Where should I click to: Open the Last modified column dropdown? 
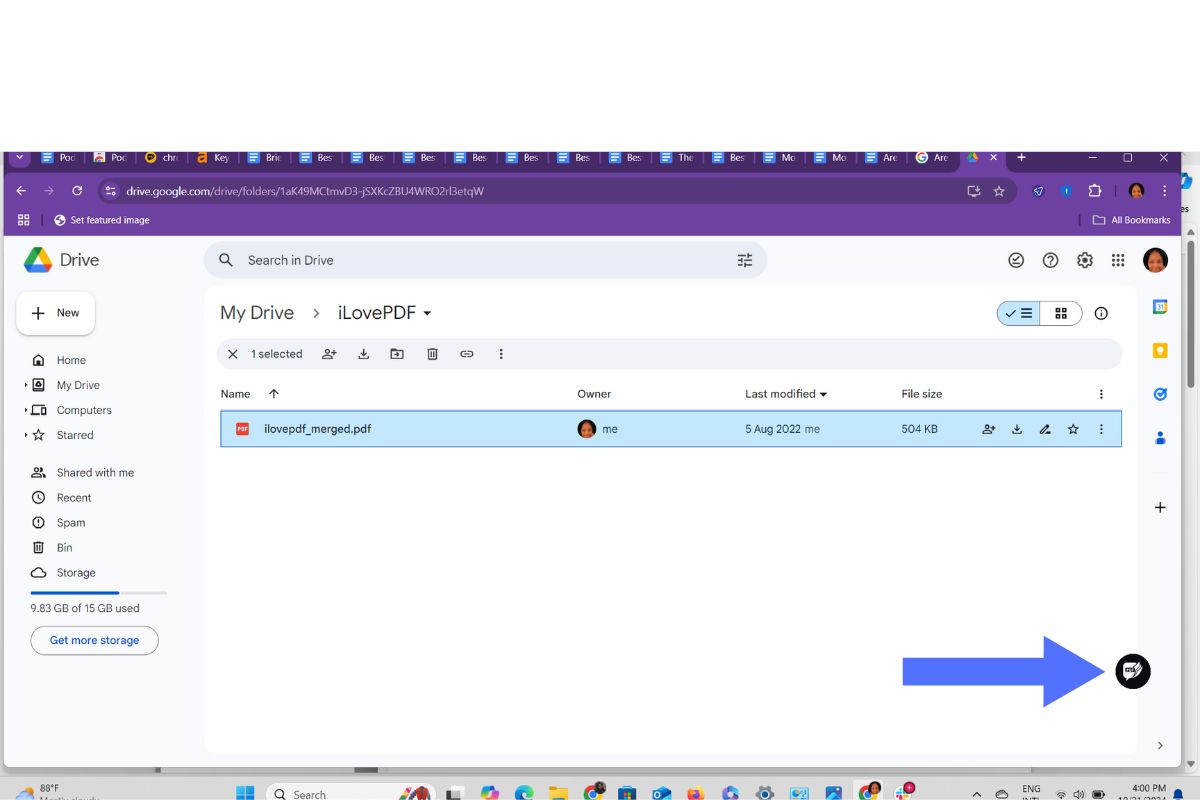(786, 394)
